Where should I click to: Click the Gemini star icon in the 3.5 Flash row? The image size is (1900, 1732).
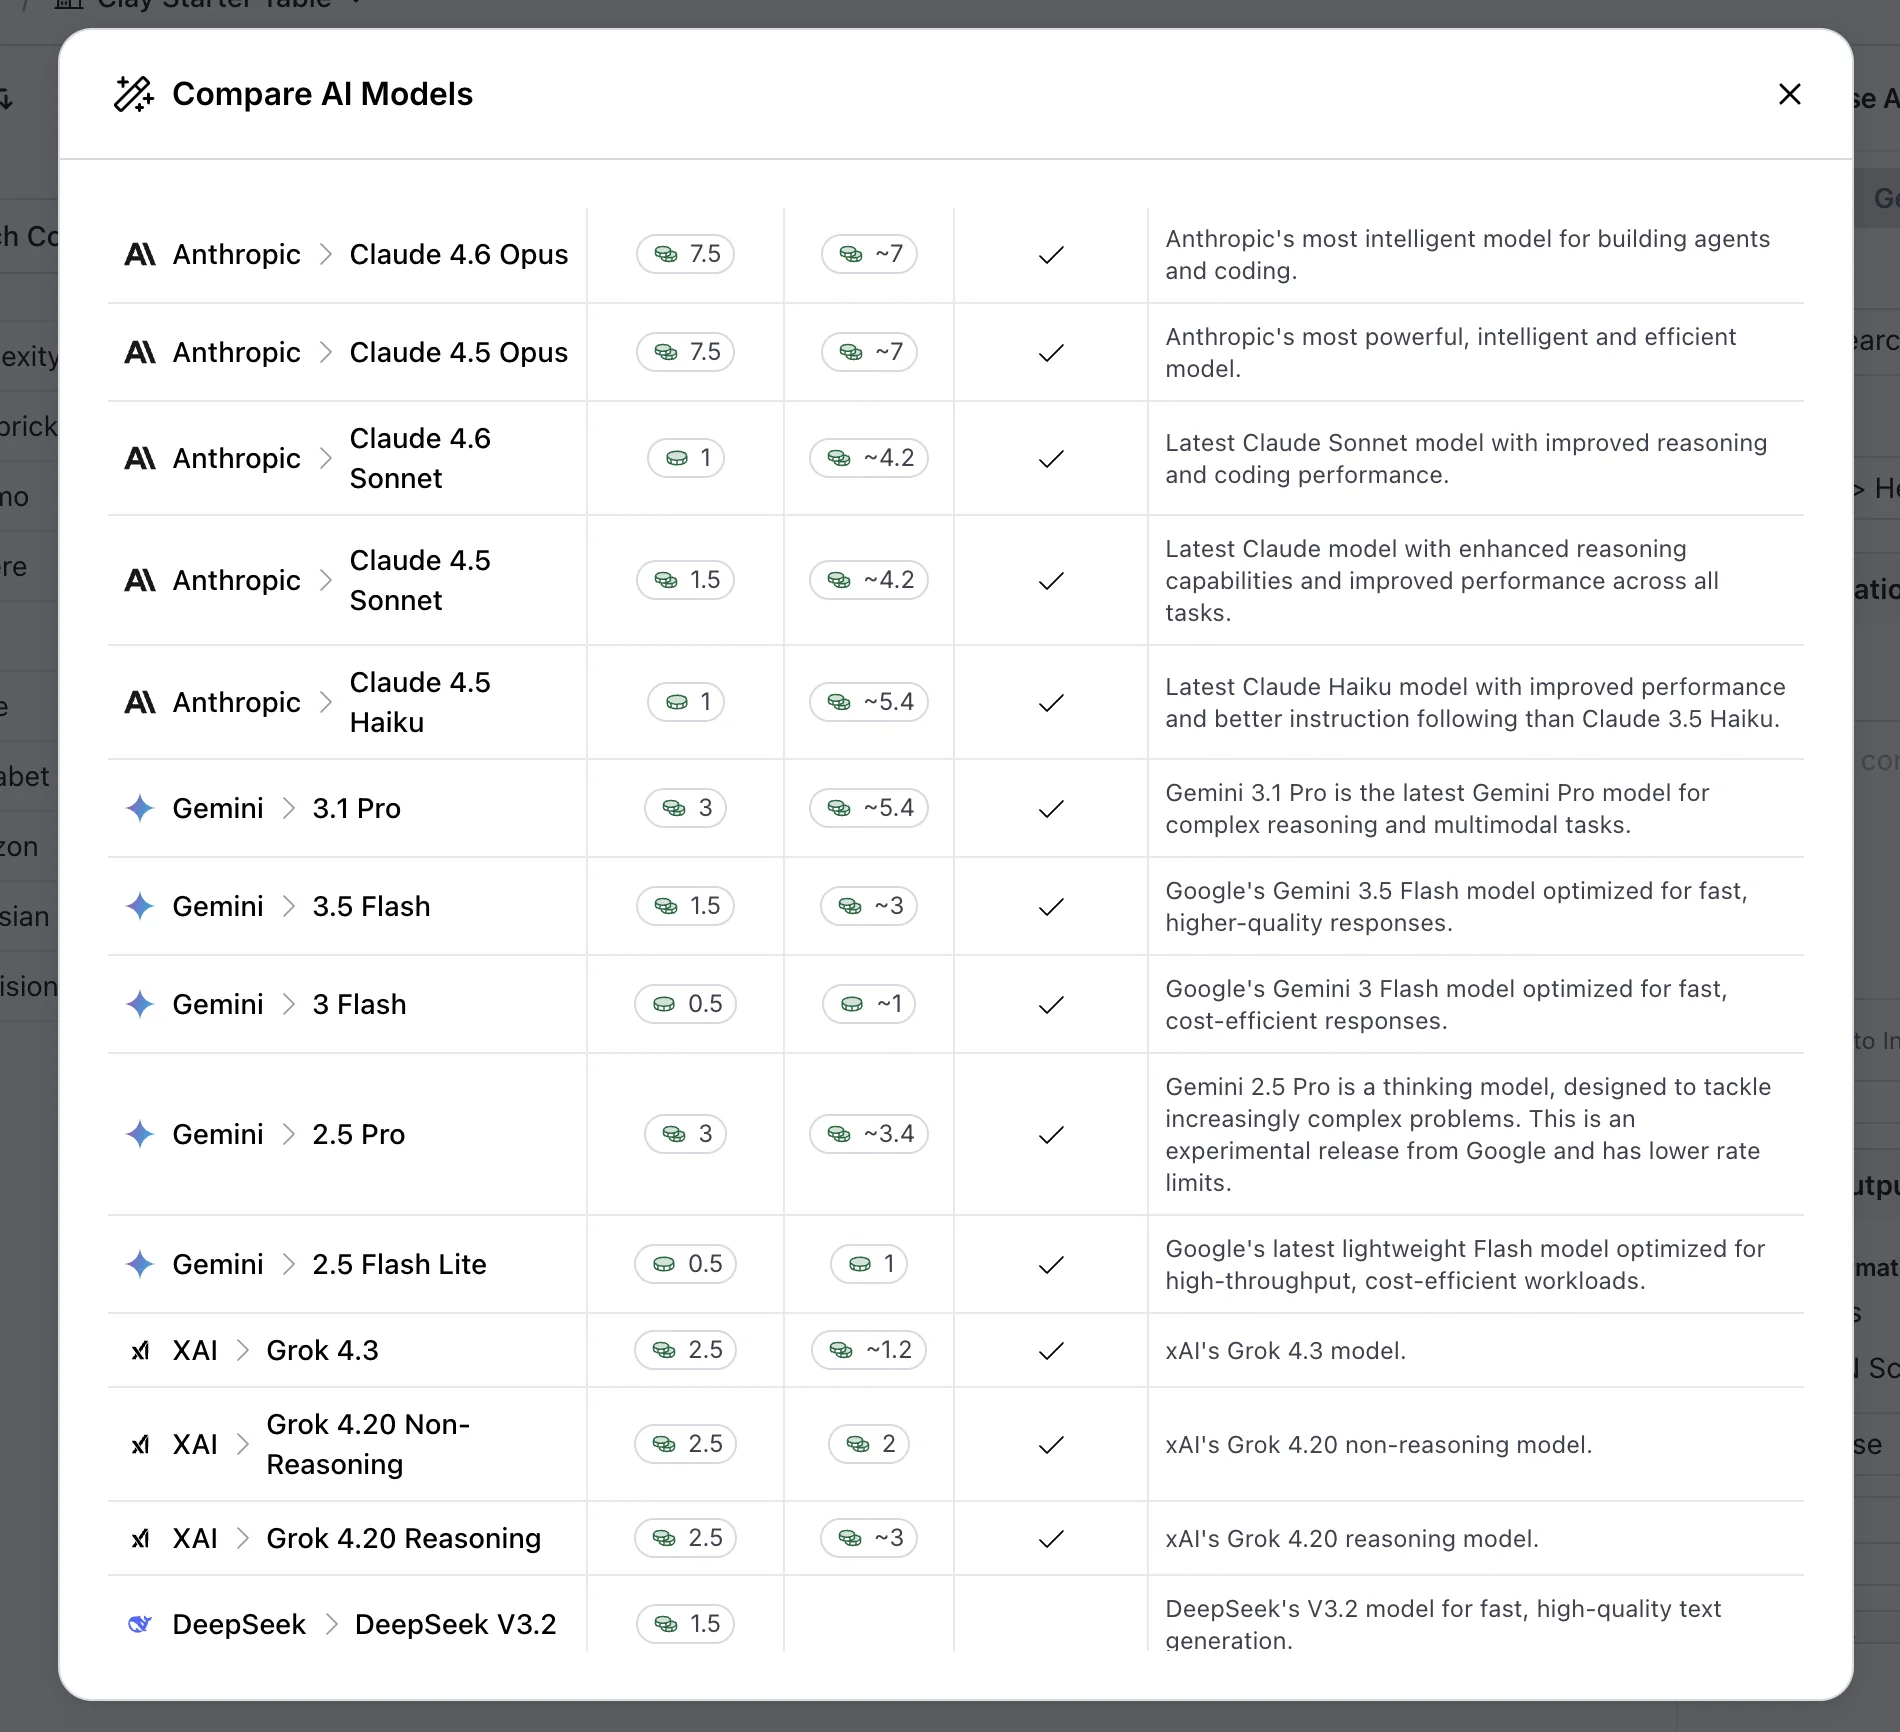(x=140, y=906)
